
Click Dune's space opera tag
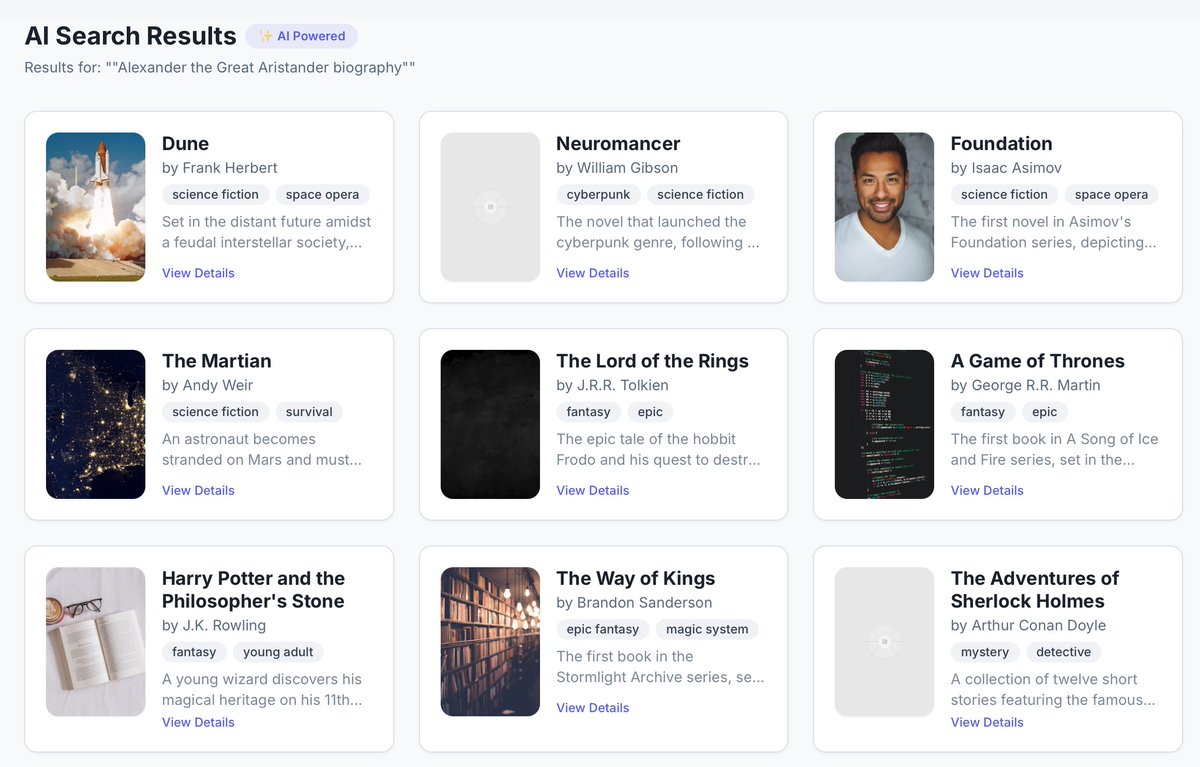322,195
